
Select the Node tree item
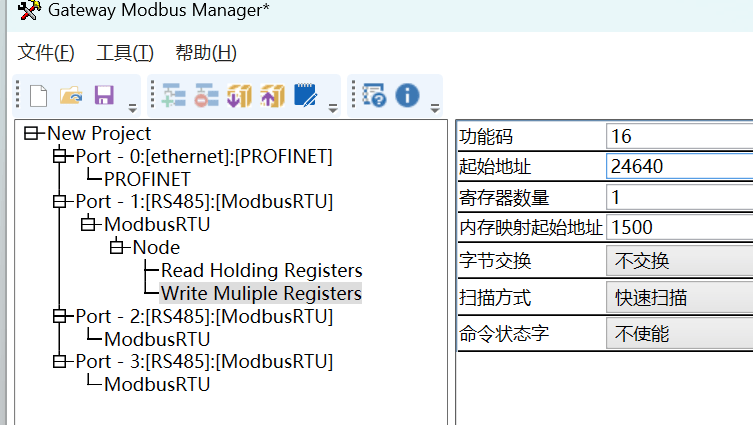point(156,247)
